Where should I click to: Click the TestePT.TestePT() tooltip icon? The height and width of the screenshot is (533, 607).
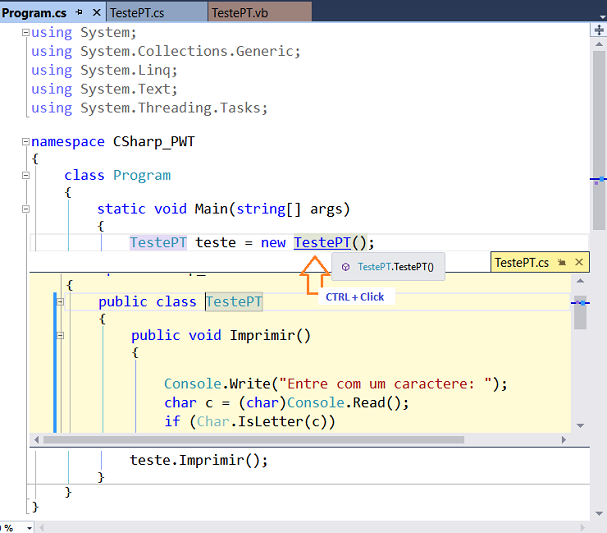345,267
